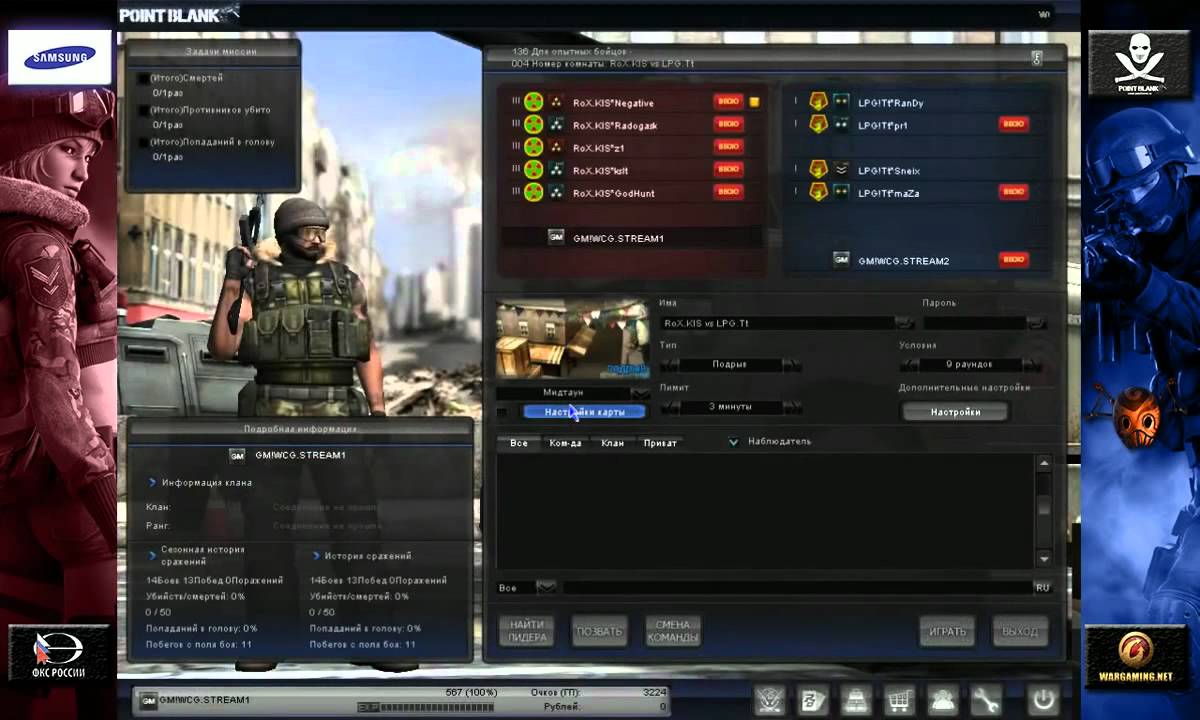This screenshot has height=720, width=1200.
Task: Click the Wargaming.net logo
Action: point(1135,656)
